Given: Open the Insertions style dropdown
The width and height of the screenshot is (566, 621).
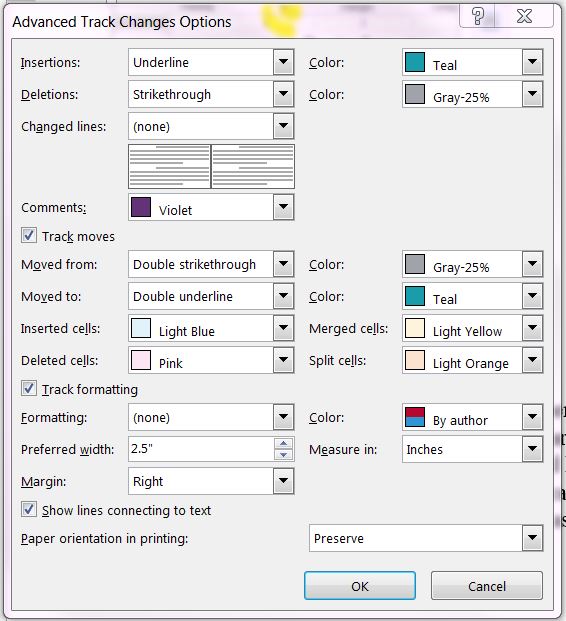Looking at the screenshot, I should point(283,62).
